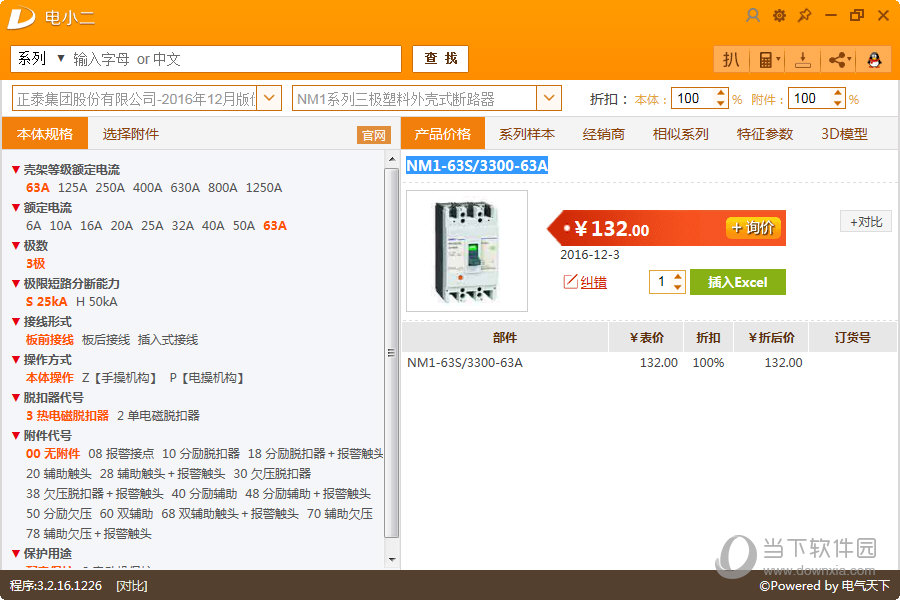Viewport: 900px width, 600px height.
Task: Click the 纠错 edit pencil icon
Action: [x=570, y=281]
